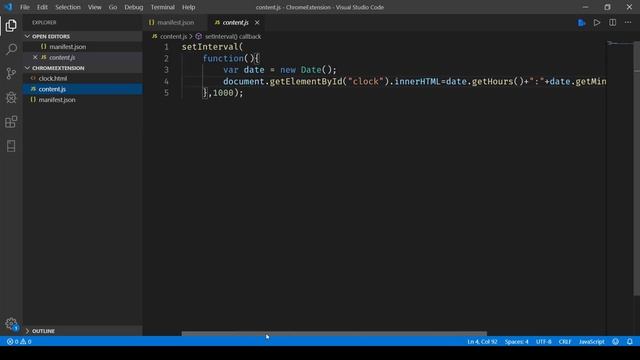Click the horizontal editor scrollbar
640x360 pixels.
[334, 333]
